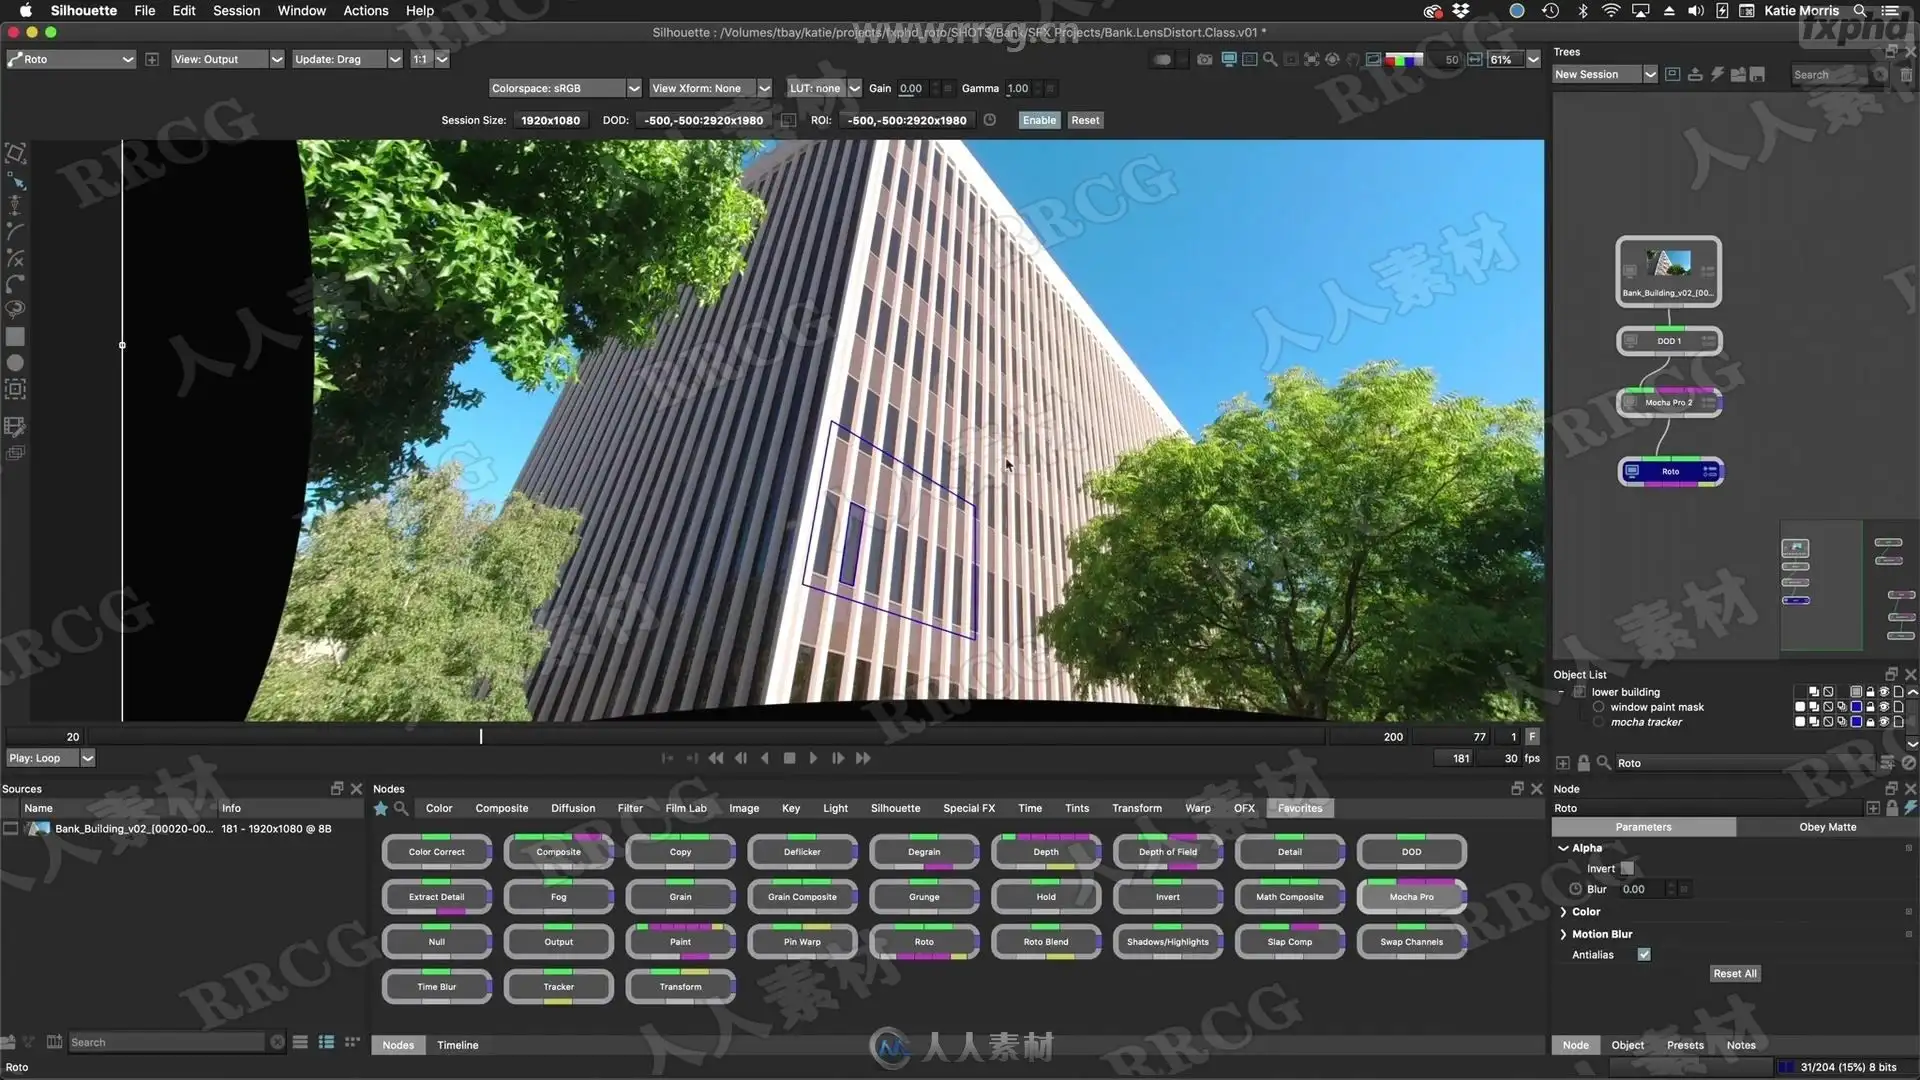Click the viewer magnifier zoom icon

(1270, 60)
